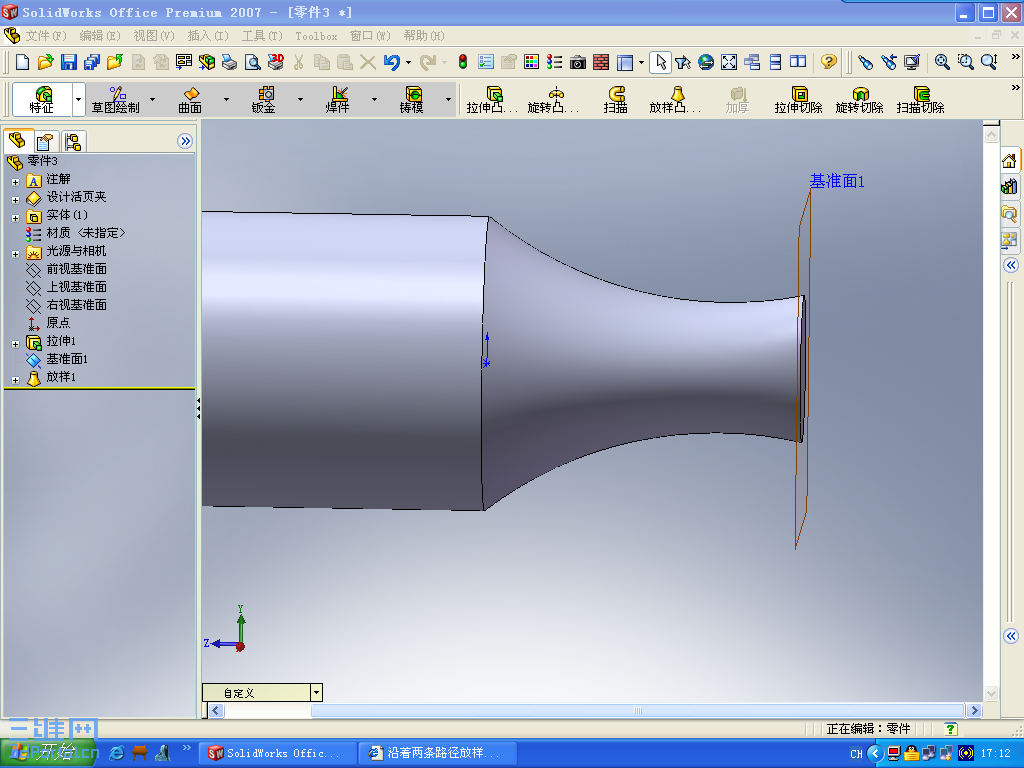The height and width of the screenshot is (768, 1024).
Task: Open the view orientation 自定义 dropdown
Action: tap(315, 692)
